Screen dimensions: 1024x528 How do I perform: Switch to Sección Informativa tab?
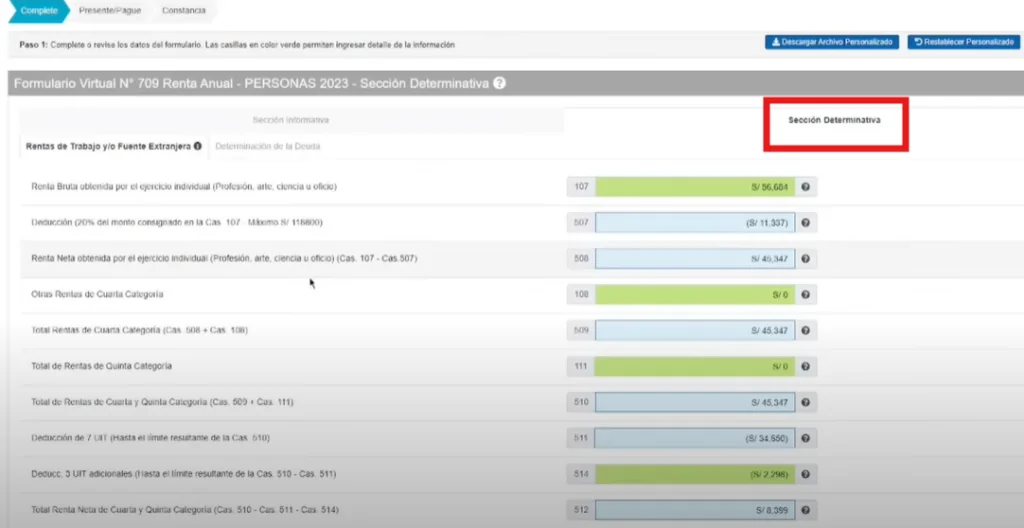click(290, 120)
